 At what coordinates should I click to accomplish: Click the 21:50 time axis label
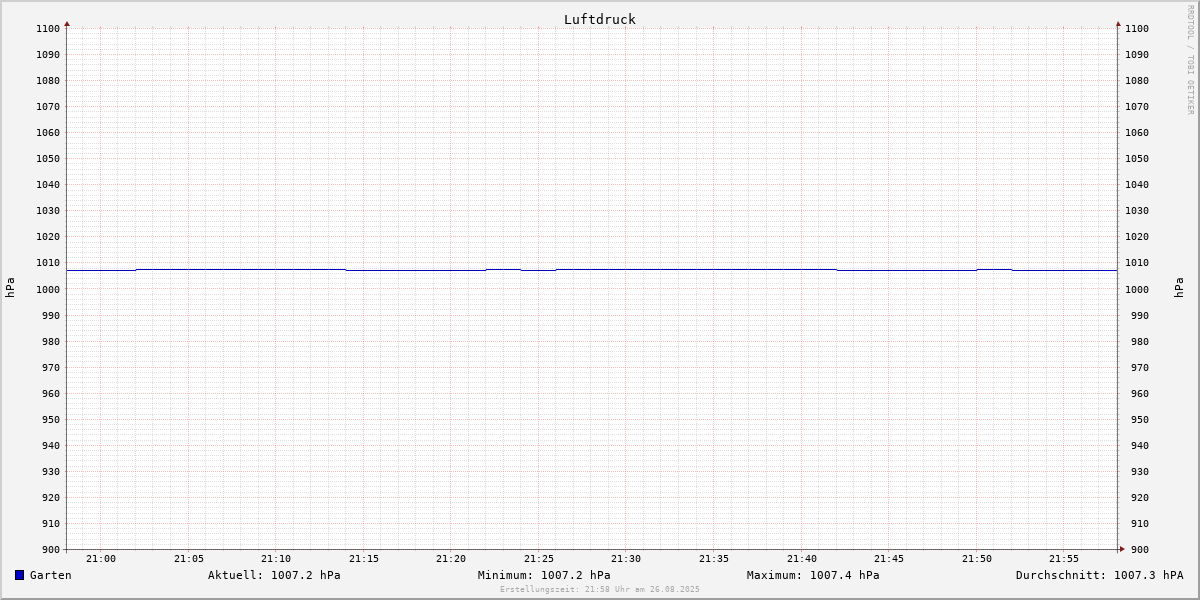tap(977, 559)
